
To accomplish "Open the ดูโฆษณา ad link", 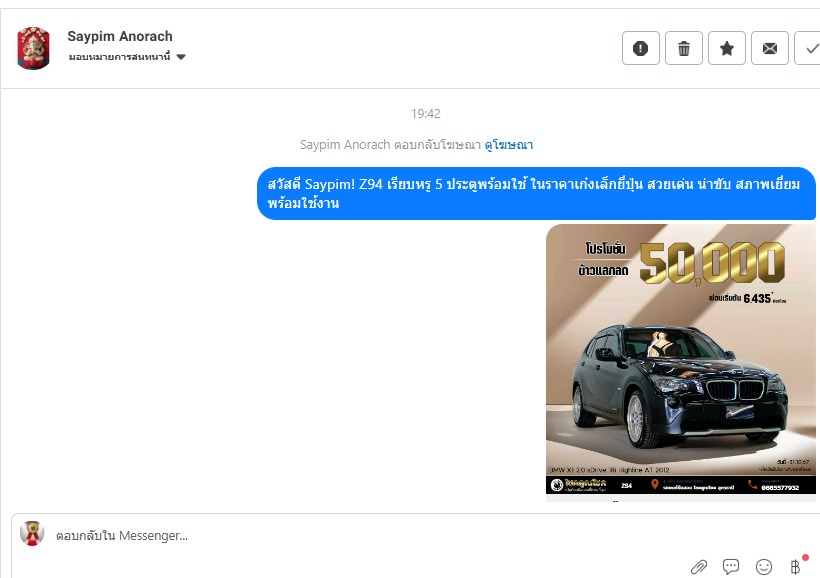I will pyautogui.click(x=509, y=145).
